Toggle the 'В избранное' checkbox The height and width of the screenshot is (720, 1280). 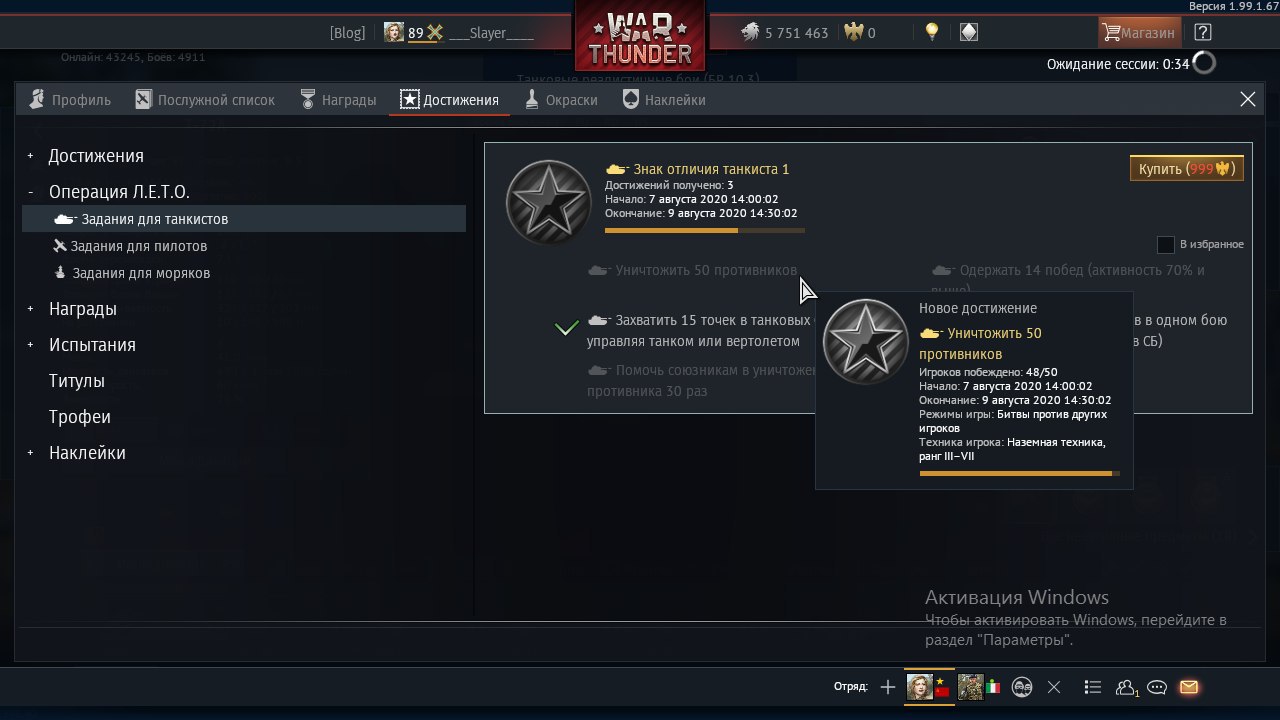(1165, 244)
